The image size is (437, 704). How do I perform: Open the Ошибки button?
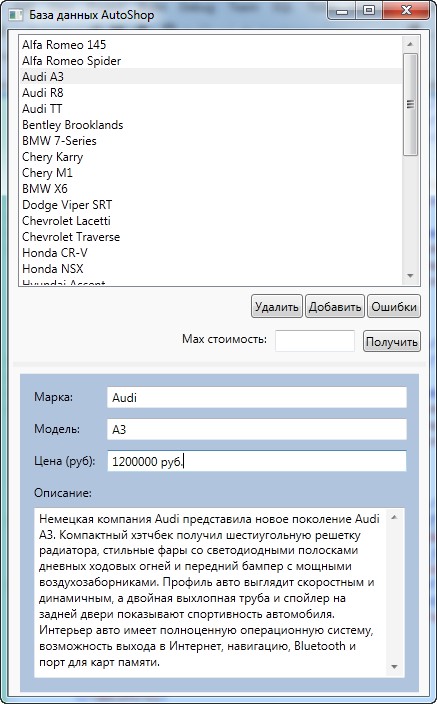click(x=394, y=307)
